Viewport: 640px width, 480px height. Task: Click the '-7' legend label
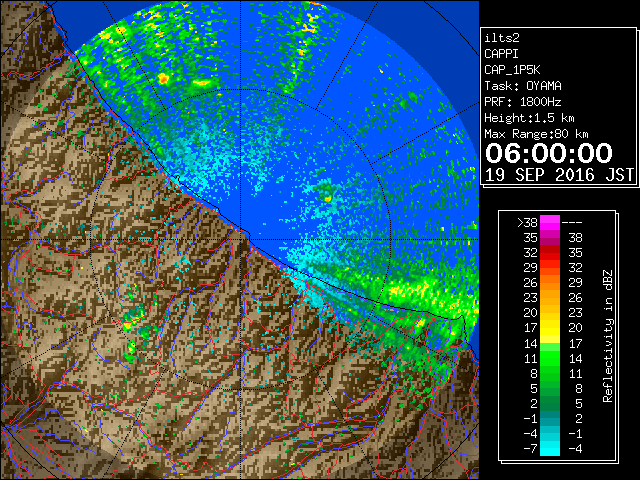(530, 449)
